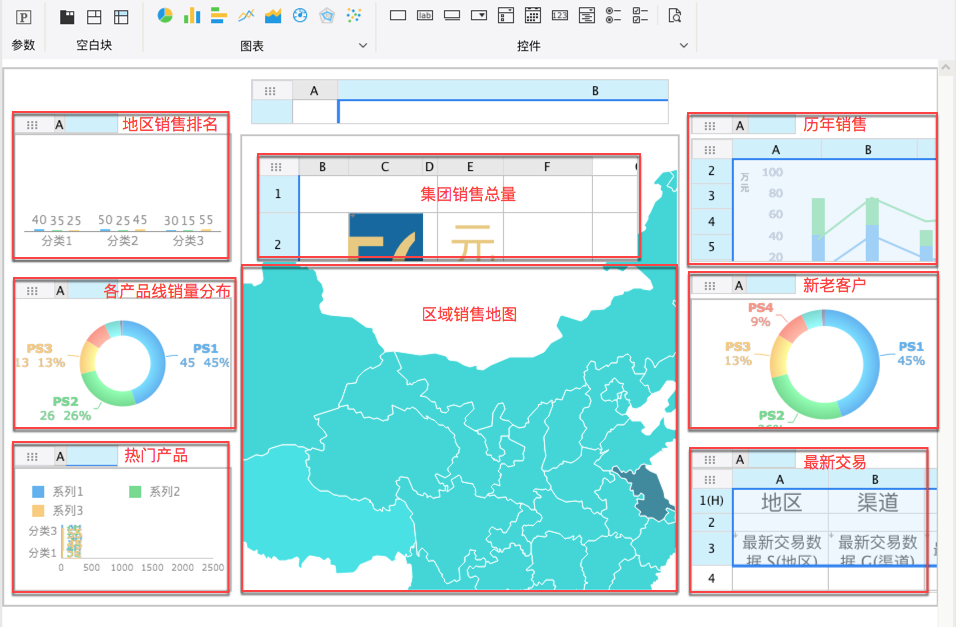Click the PS4 9% label in right donut
Image resolution: width=956 pixels, height=627 pixels.
pos(760,315)
